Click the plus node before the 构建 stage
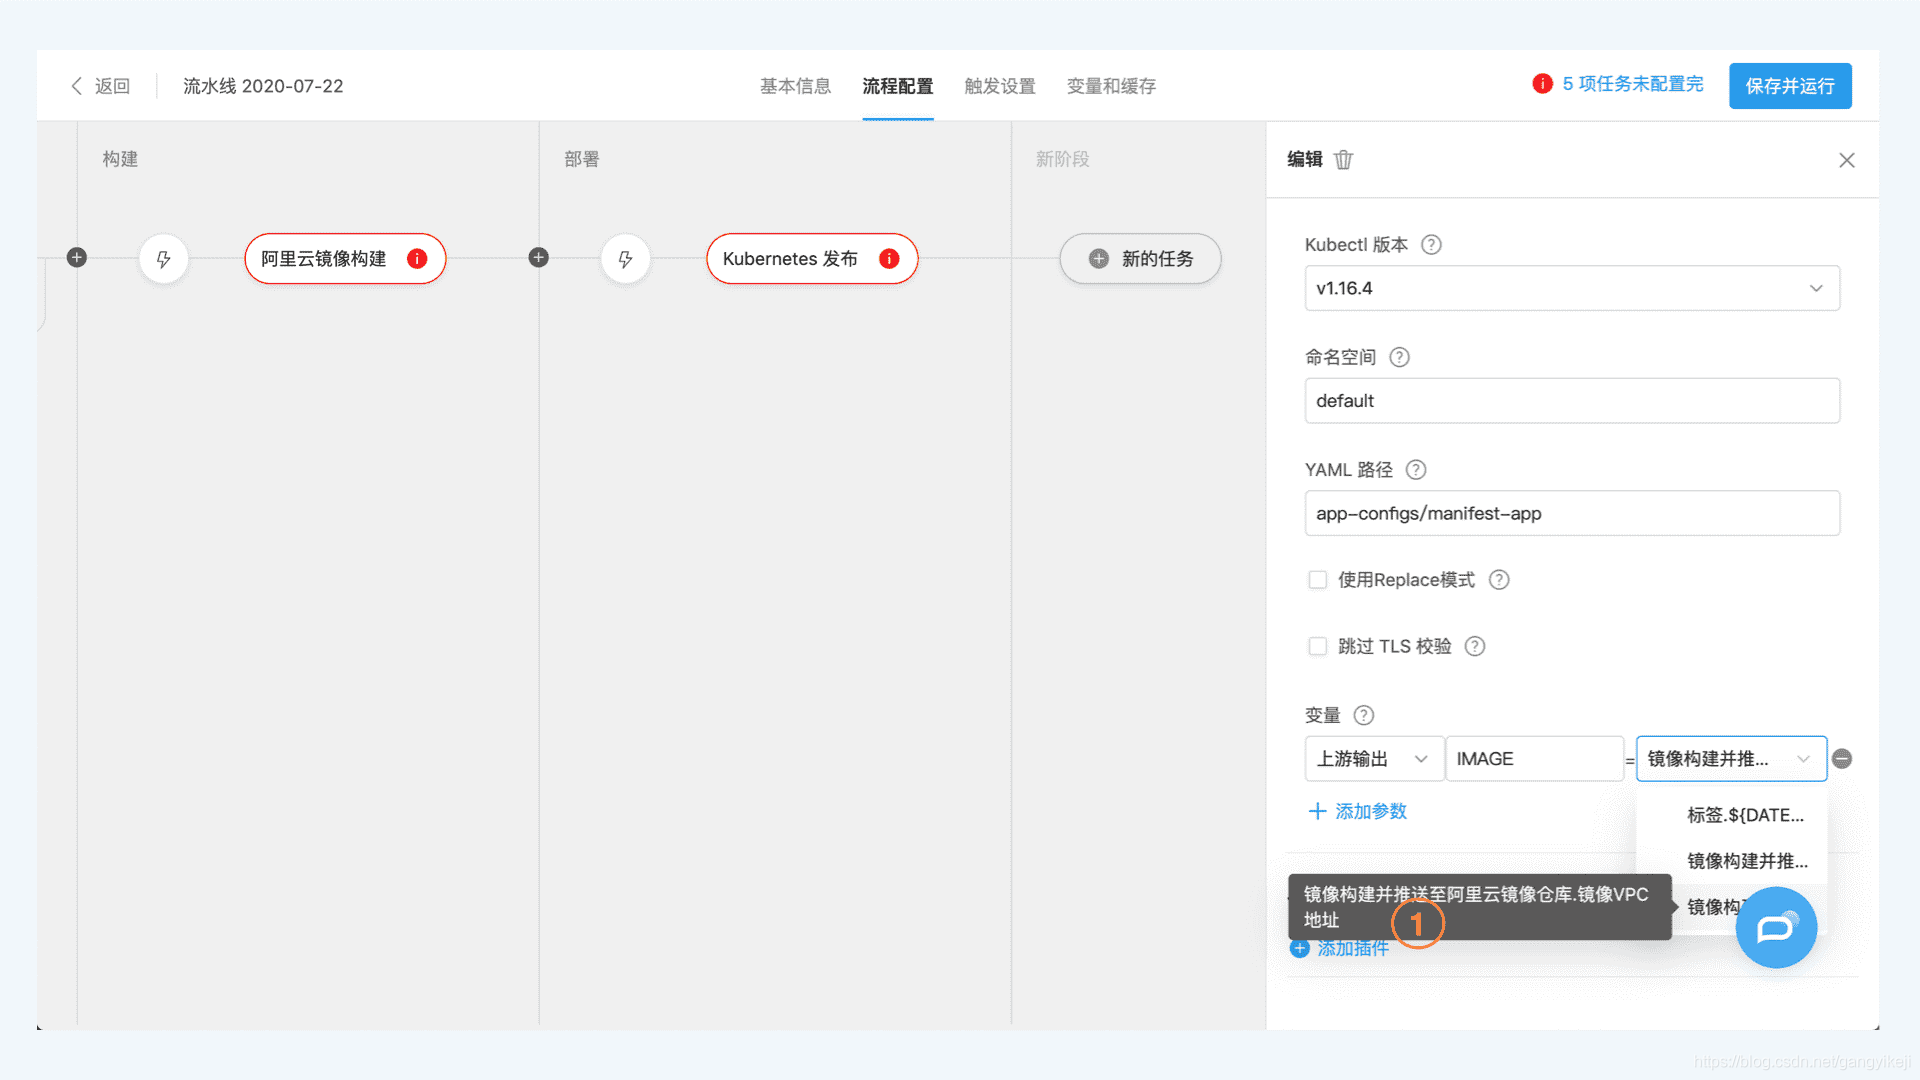The image size is (1920, 1080). [77, 258]
